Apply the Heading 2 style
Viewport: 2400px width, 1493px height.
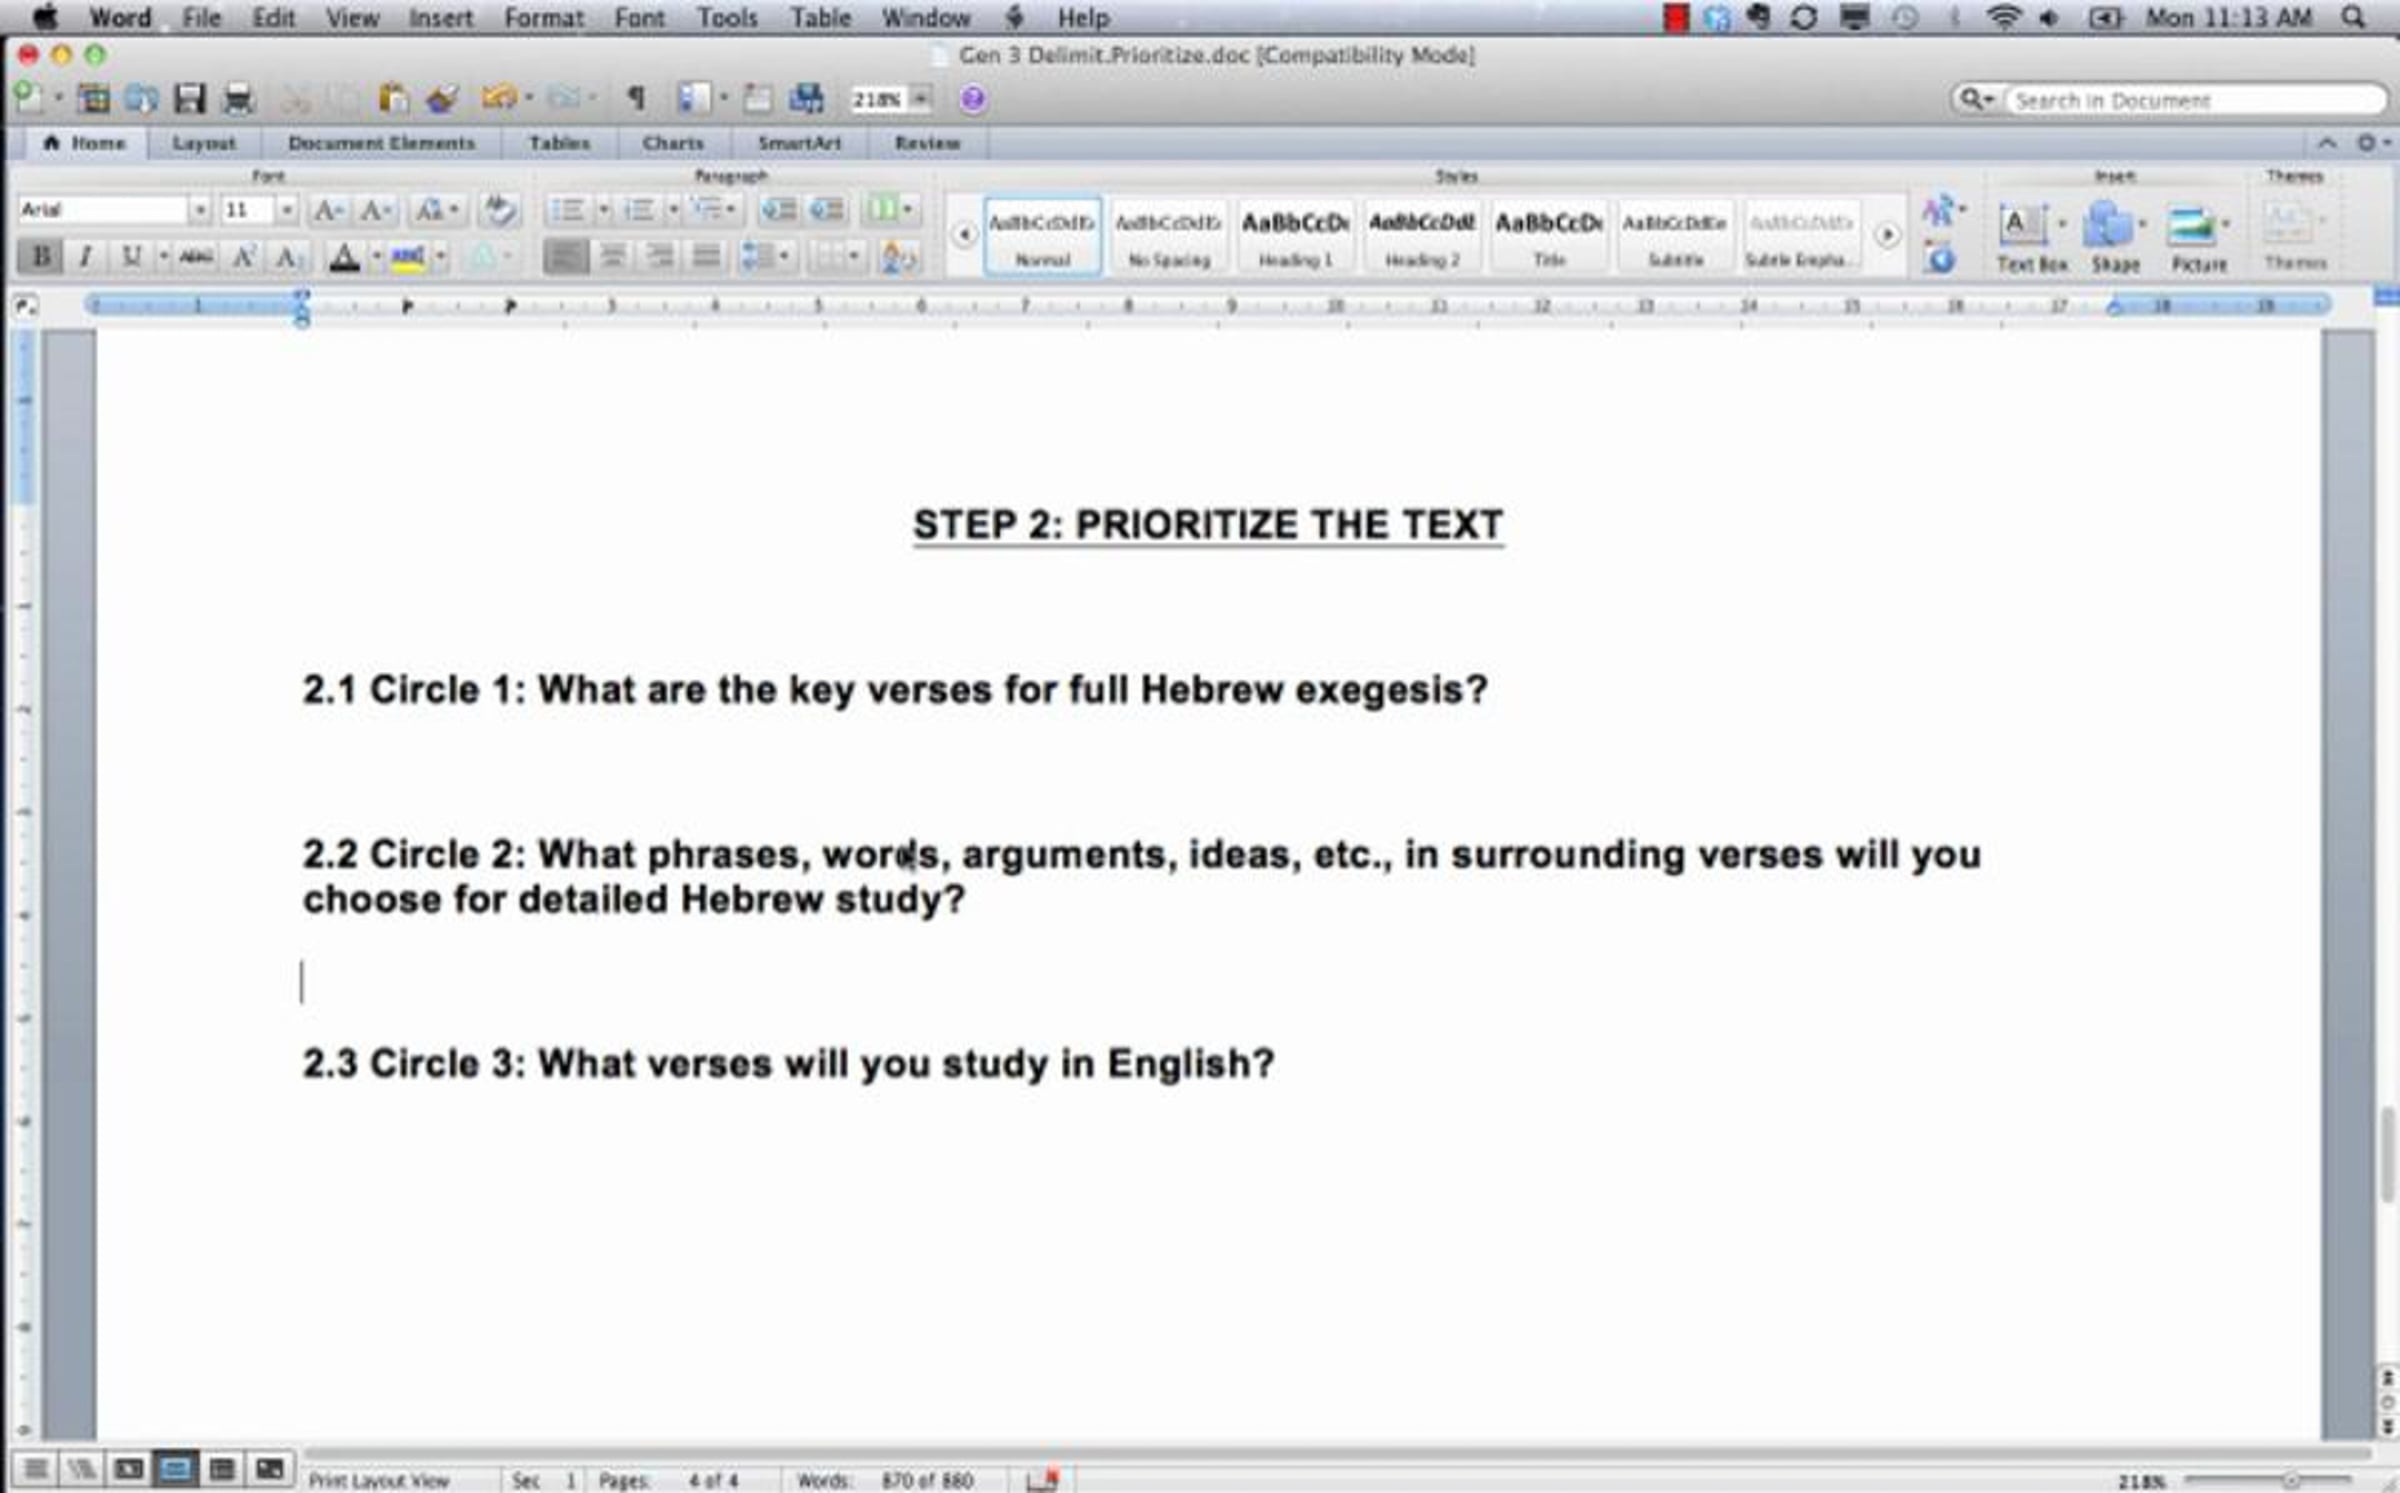pyautogui.click(x=1421, y=237)
